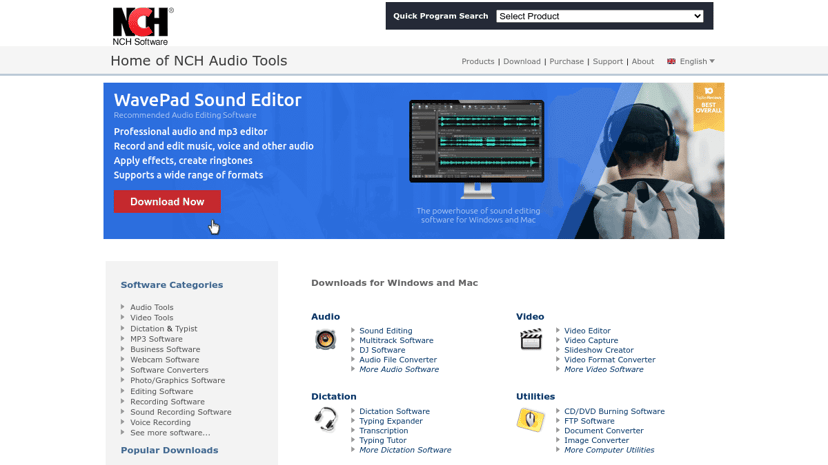The width and height of the screenshot is (828, 465).
Task: Select Software Converters category
Action: pyautogui.click(x=169, y=370)
